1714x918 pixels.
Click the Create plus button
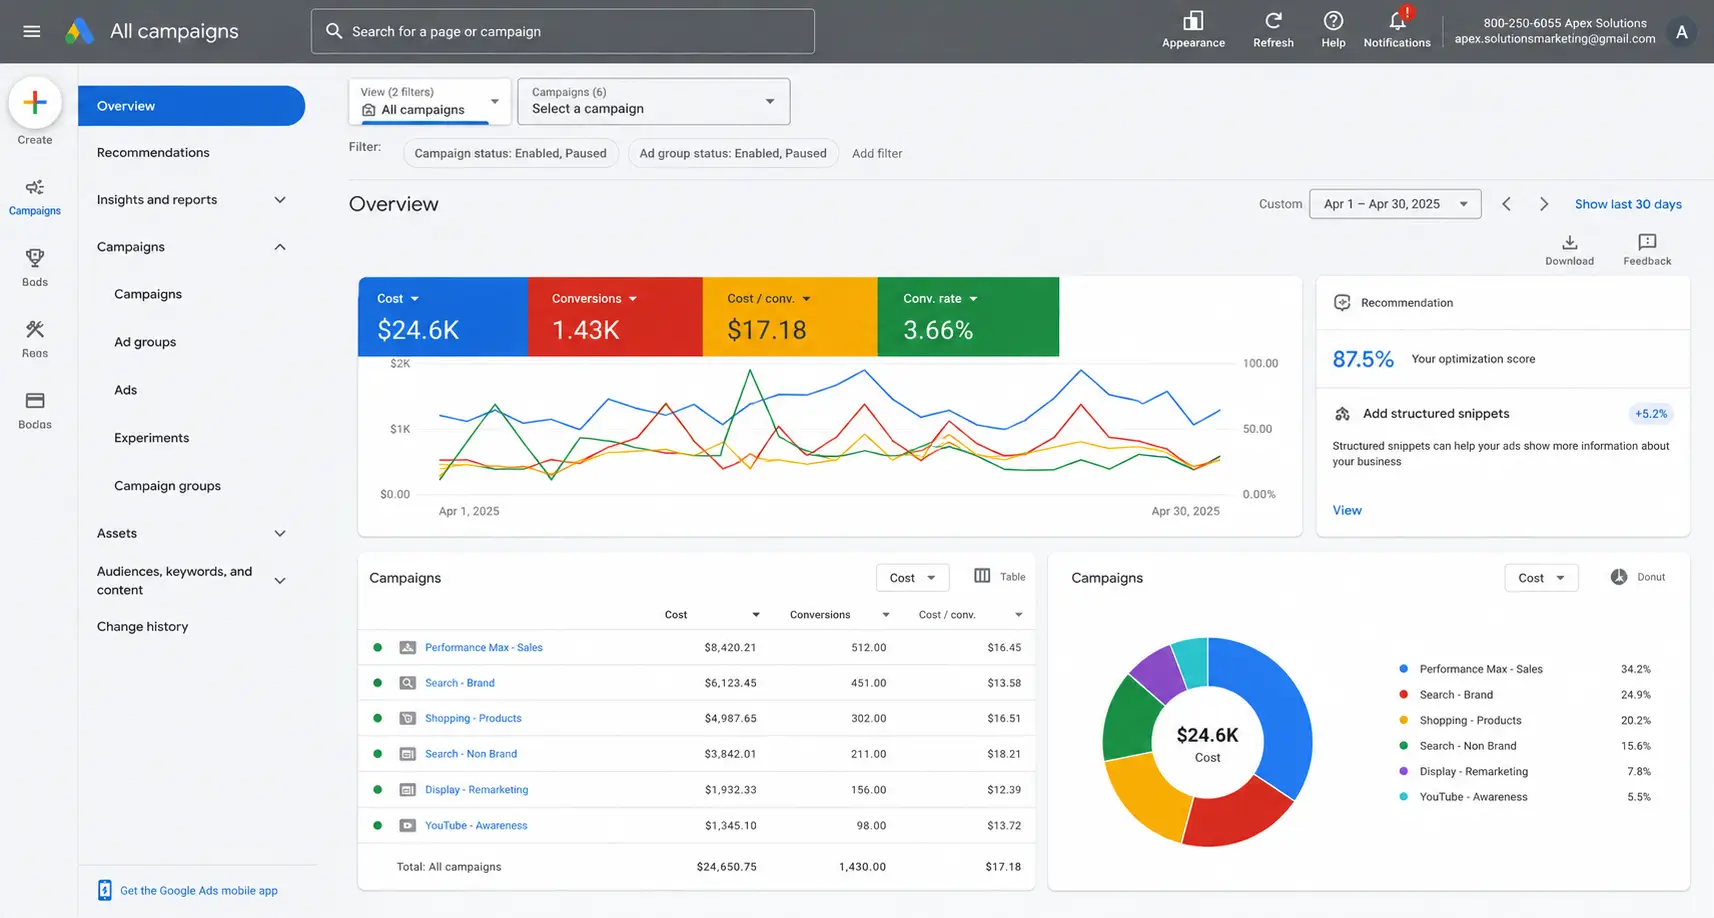coord(35,102)
